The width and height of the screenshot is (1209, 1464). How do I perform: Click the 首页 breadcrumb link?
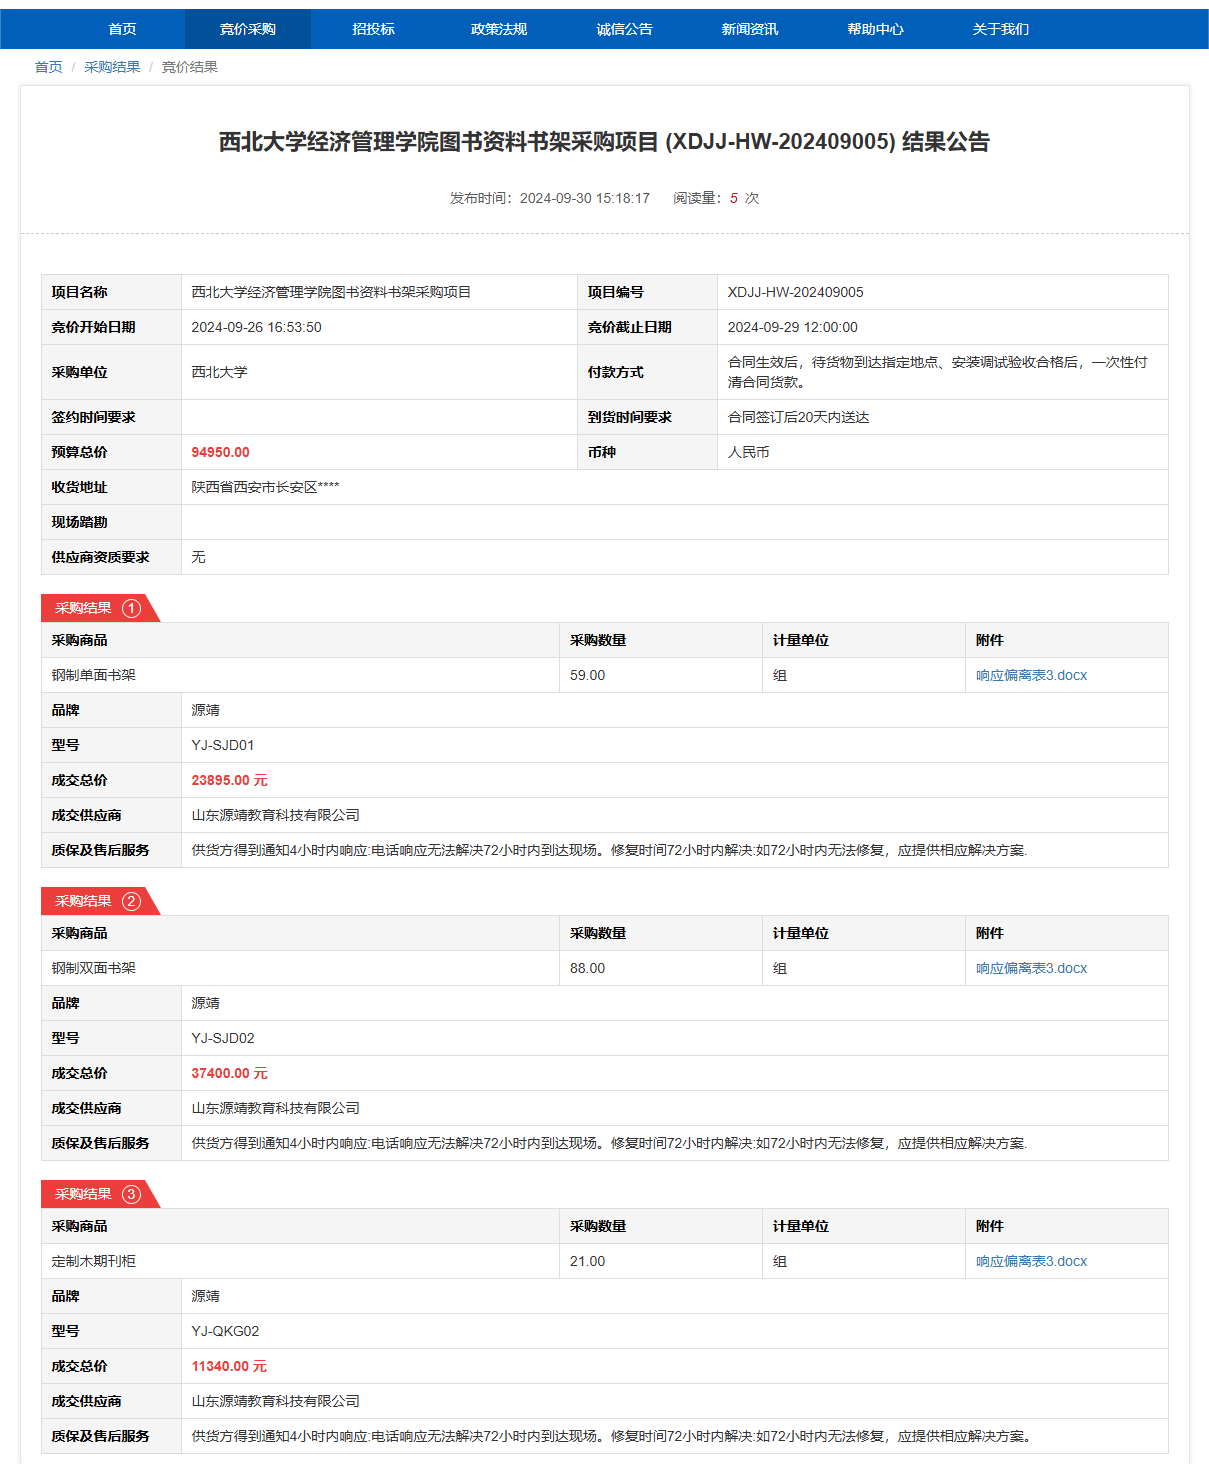point(48,67)
